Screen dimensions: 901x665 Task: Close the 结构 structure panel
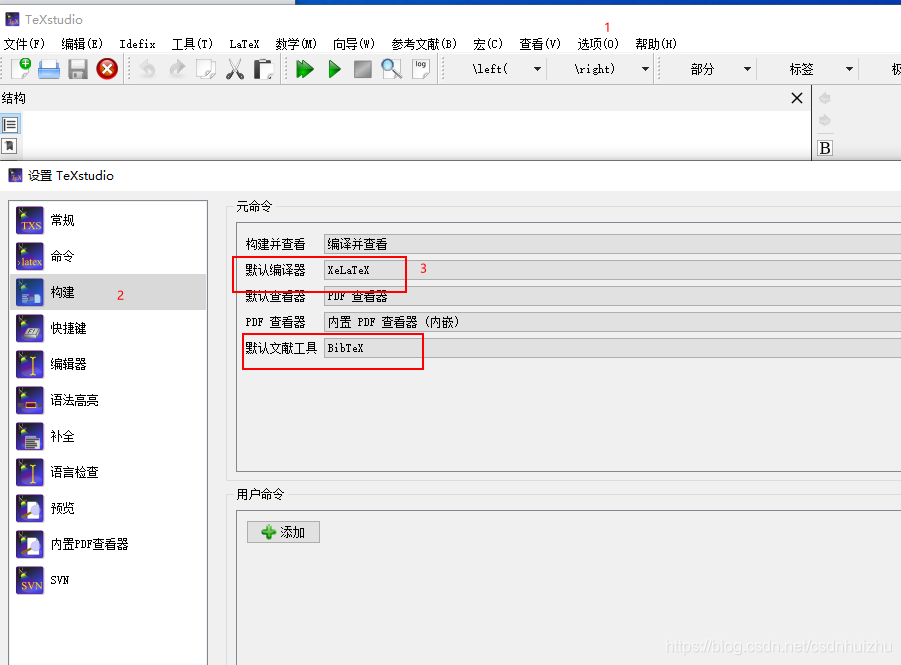796,98
